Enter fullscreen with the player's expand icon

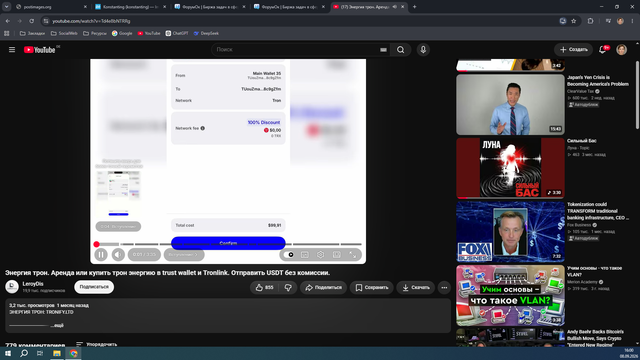pyautogui.click(x=353, y=255)
